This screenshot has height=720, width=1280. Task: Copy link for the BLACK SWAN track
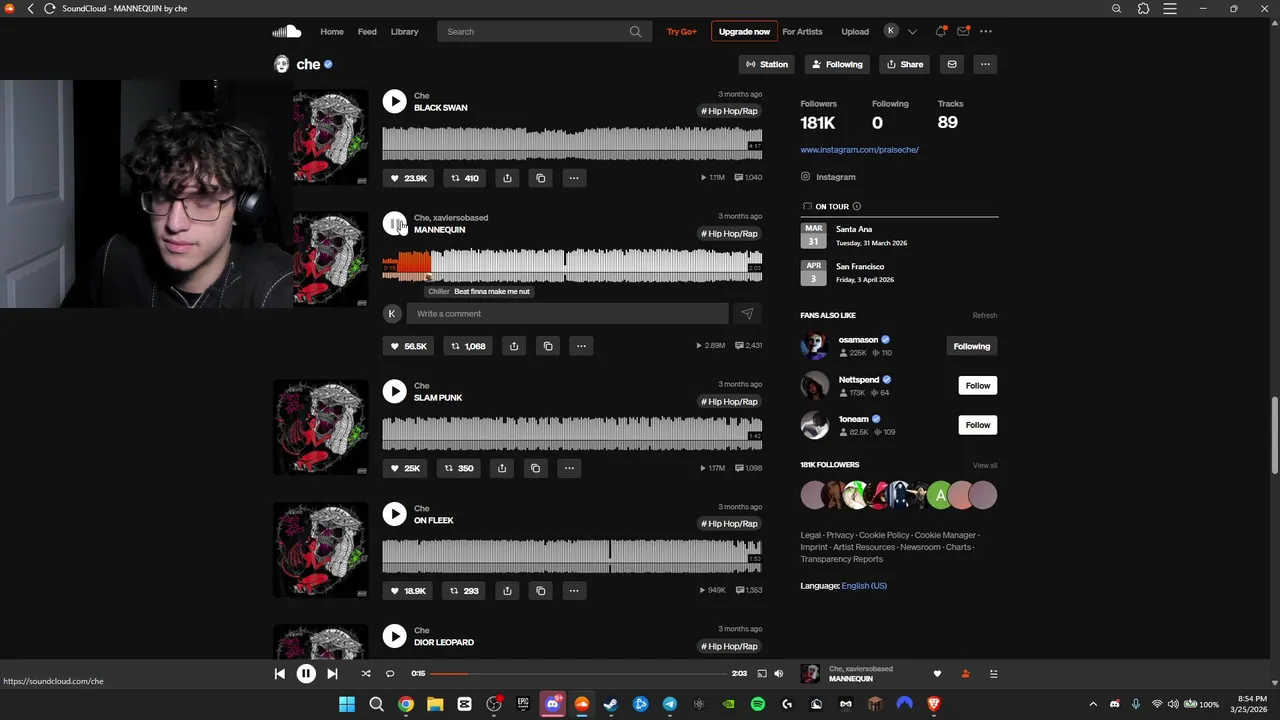(x=541, y=178)
